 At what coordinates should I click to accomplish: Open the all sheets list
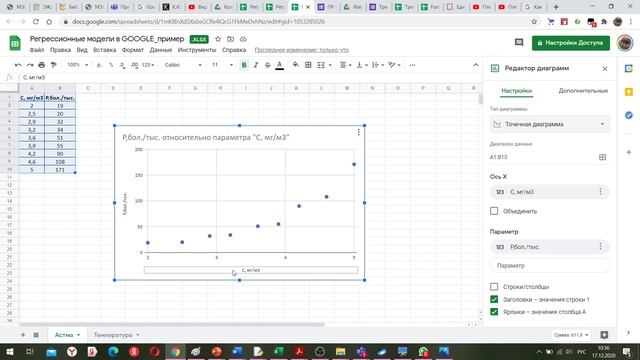(x=36, y=335)
